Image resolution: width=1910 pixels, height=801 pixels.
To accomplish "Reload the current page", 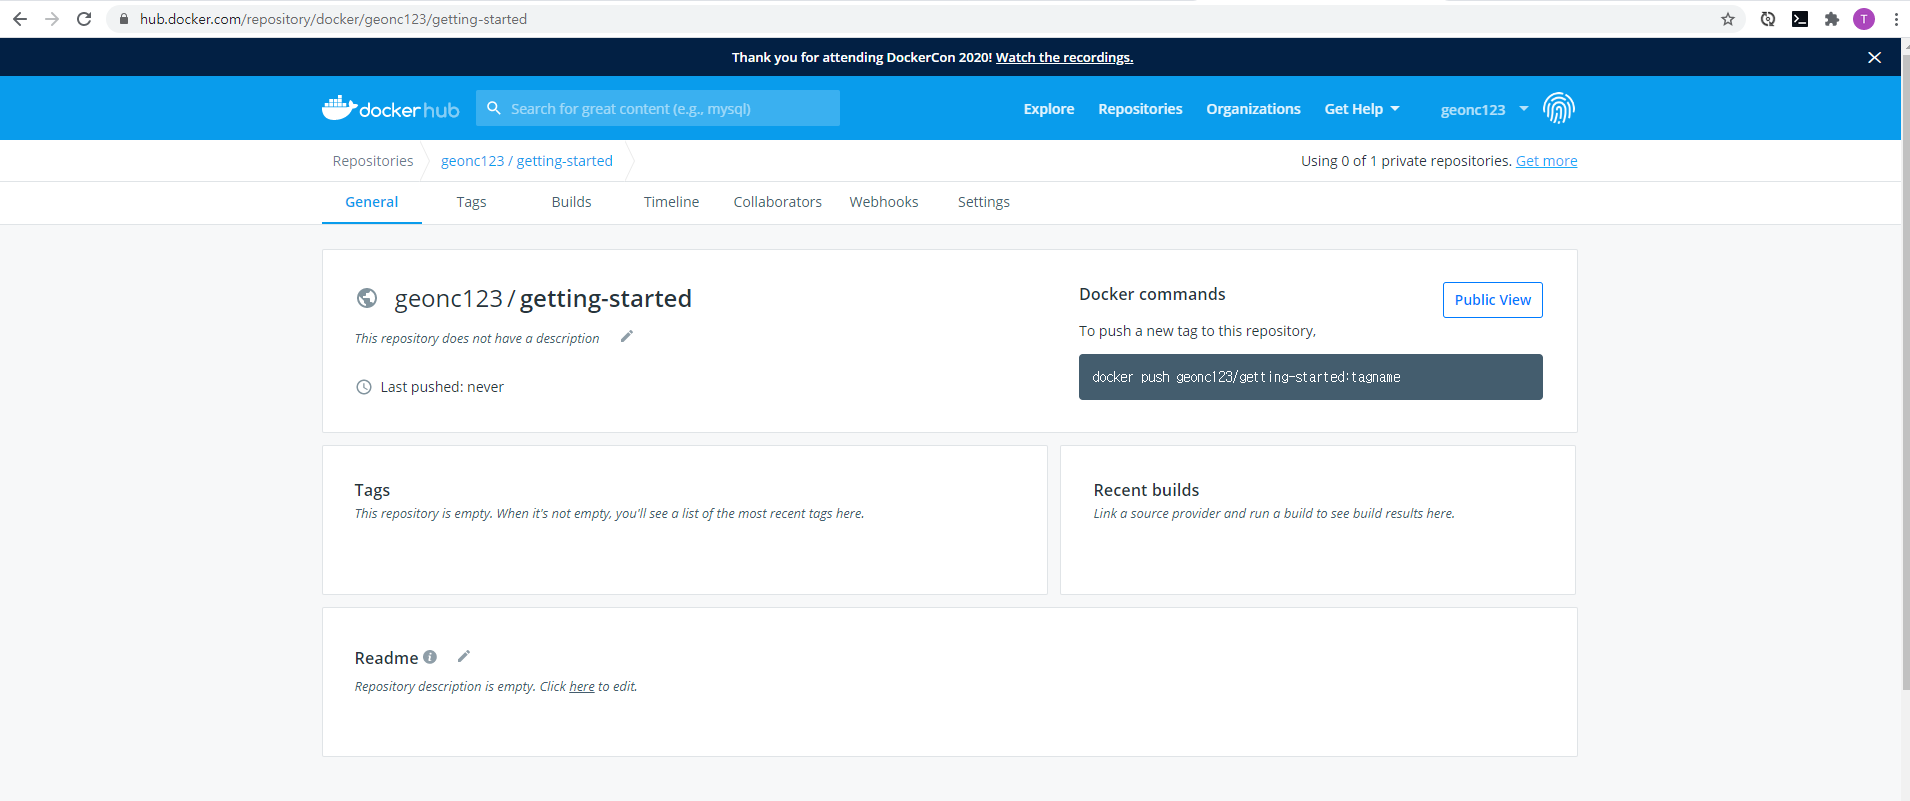I will click(x=84, y=19).
